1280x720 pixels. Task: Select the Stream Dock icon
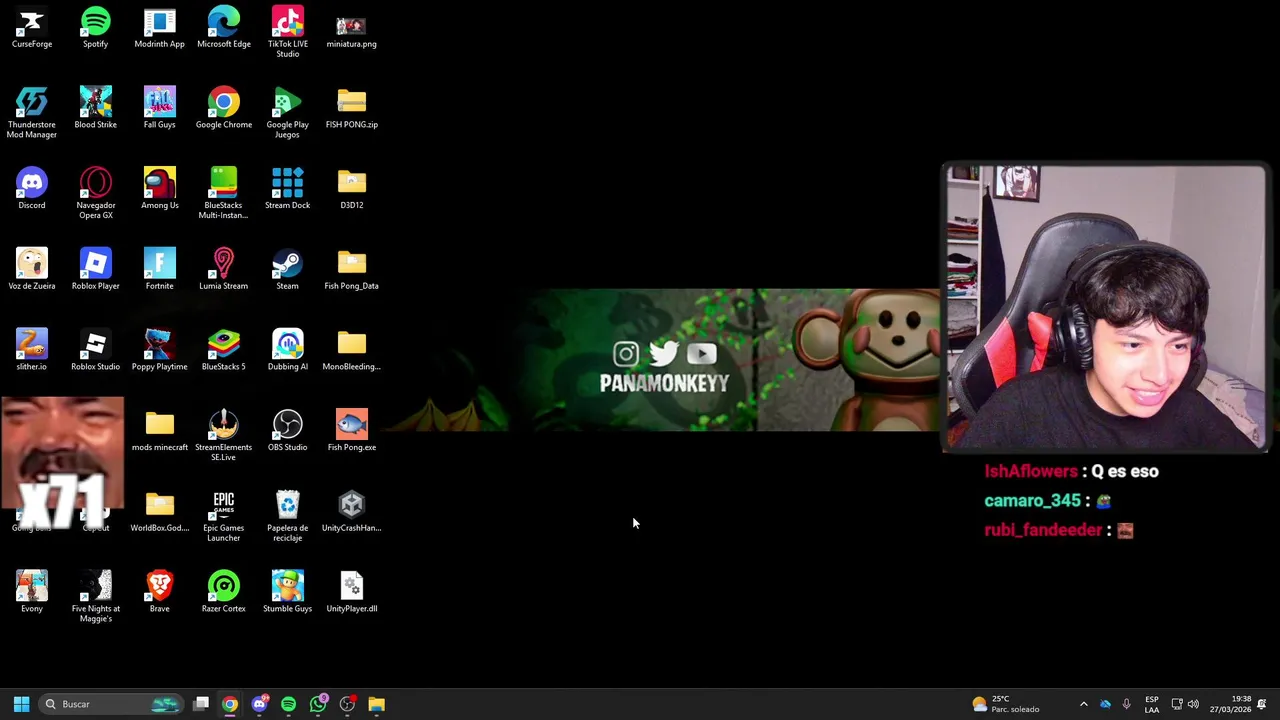tap(288, 190)
